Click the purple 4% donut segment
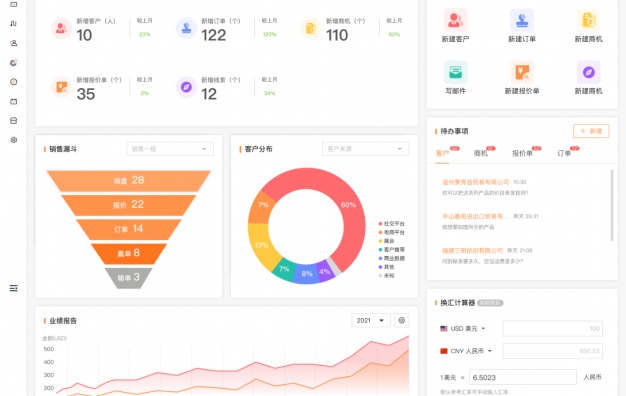The image size is (626, 396). coord(325,271)
